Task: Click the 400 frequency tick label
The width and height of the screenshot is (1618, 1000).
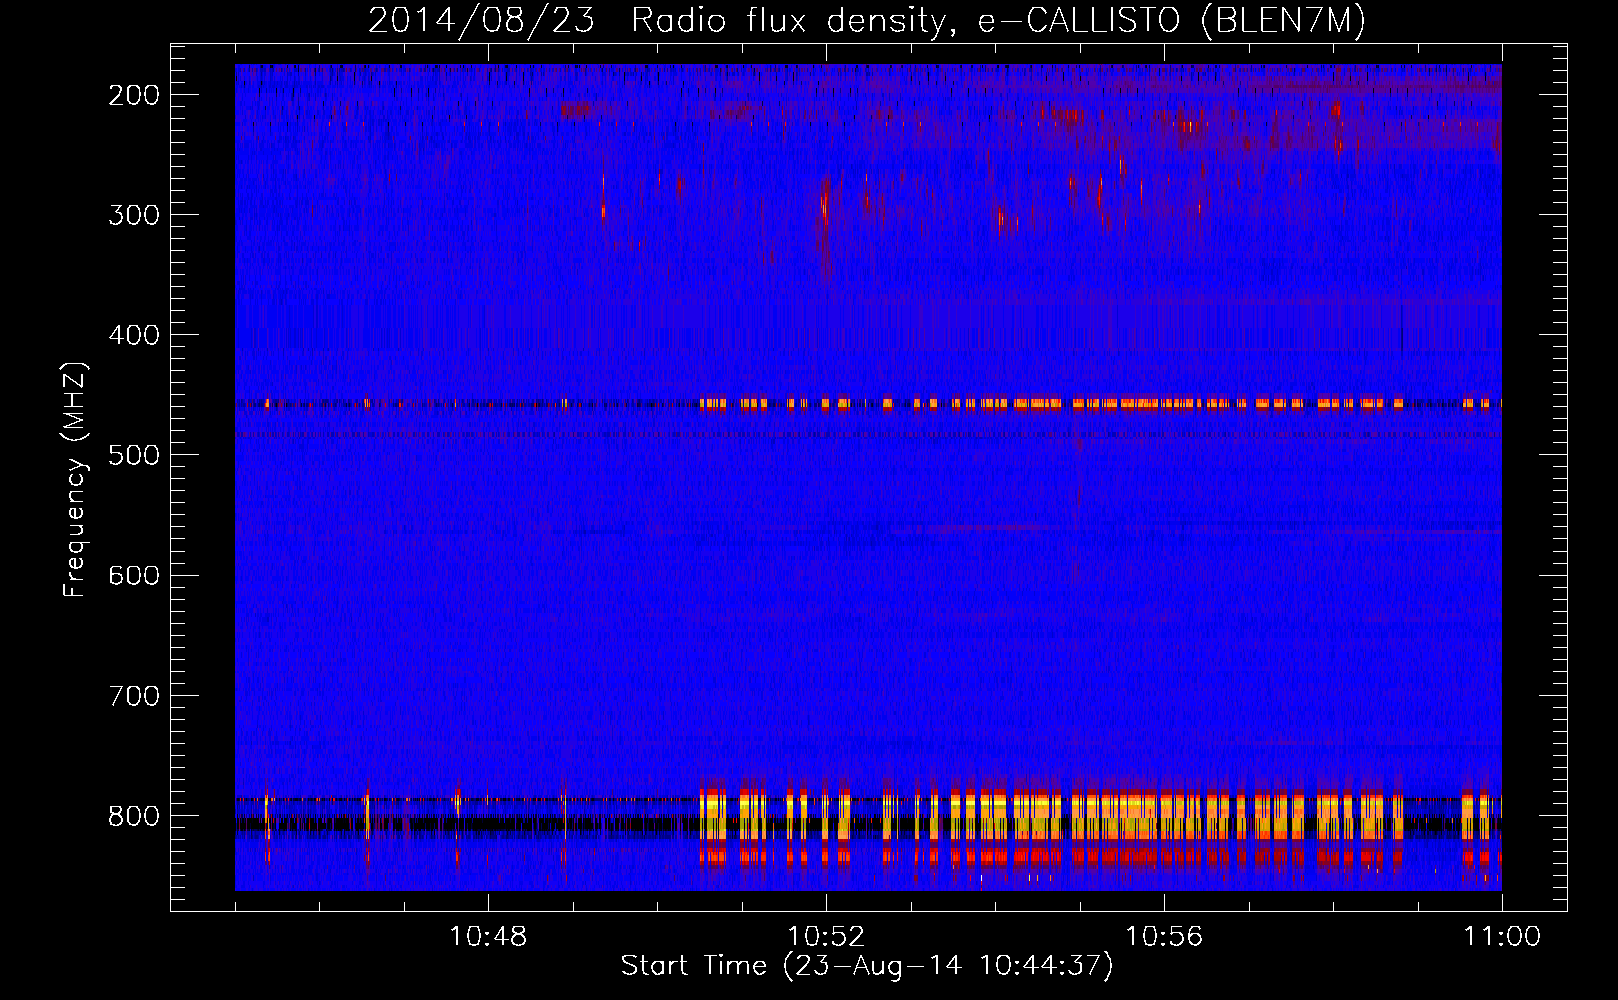Action: (134, 335)
